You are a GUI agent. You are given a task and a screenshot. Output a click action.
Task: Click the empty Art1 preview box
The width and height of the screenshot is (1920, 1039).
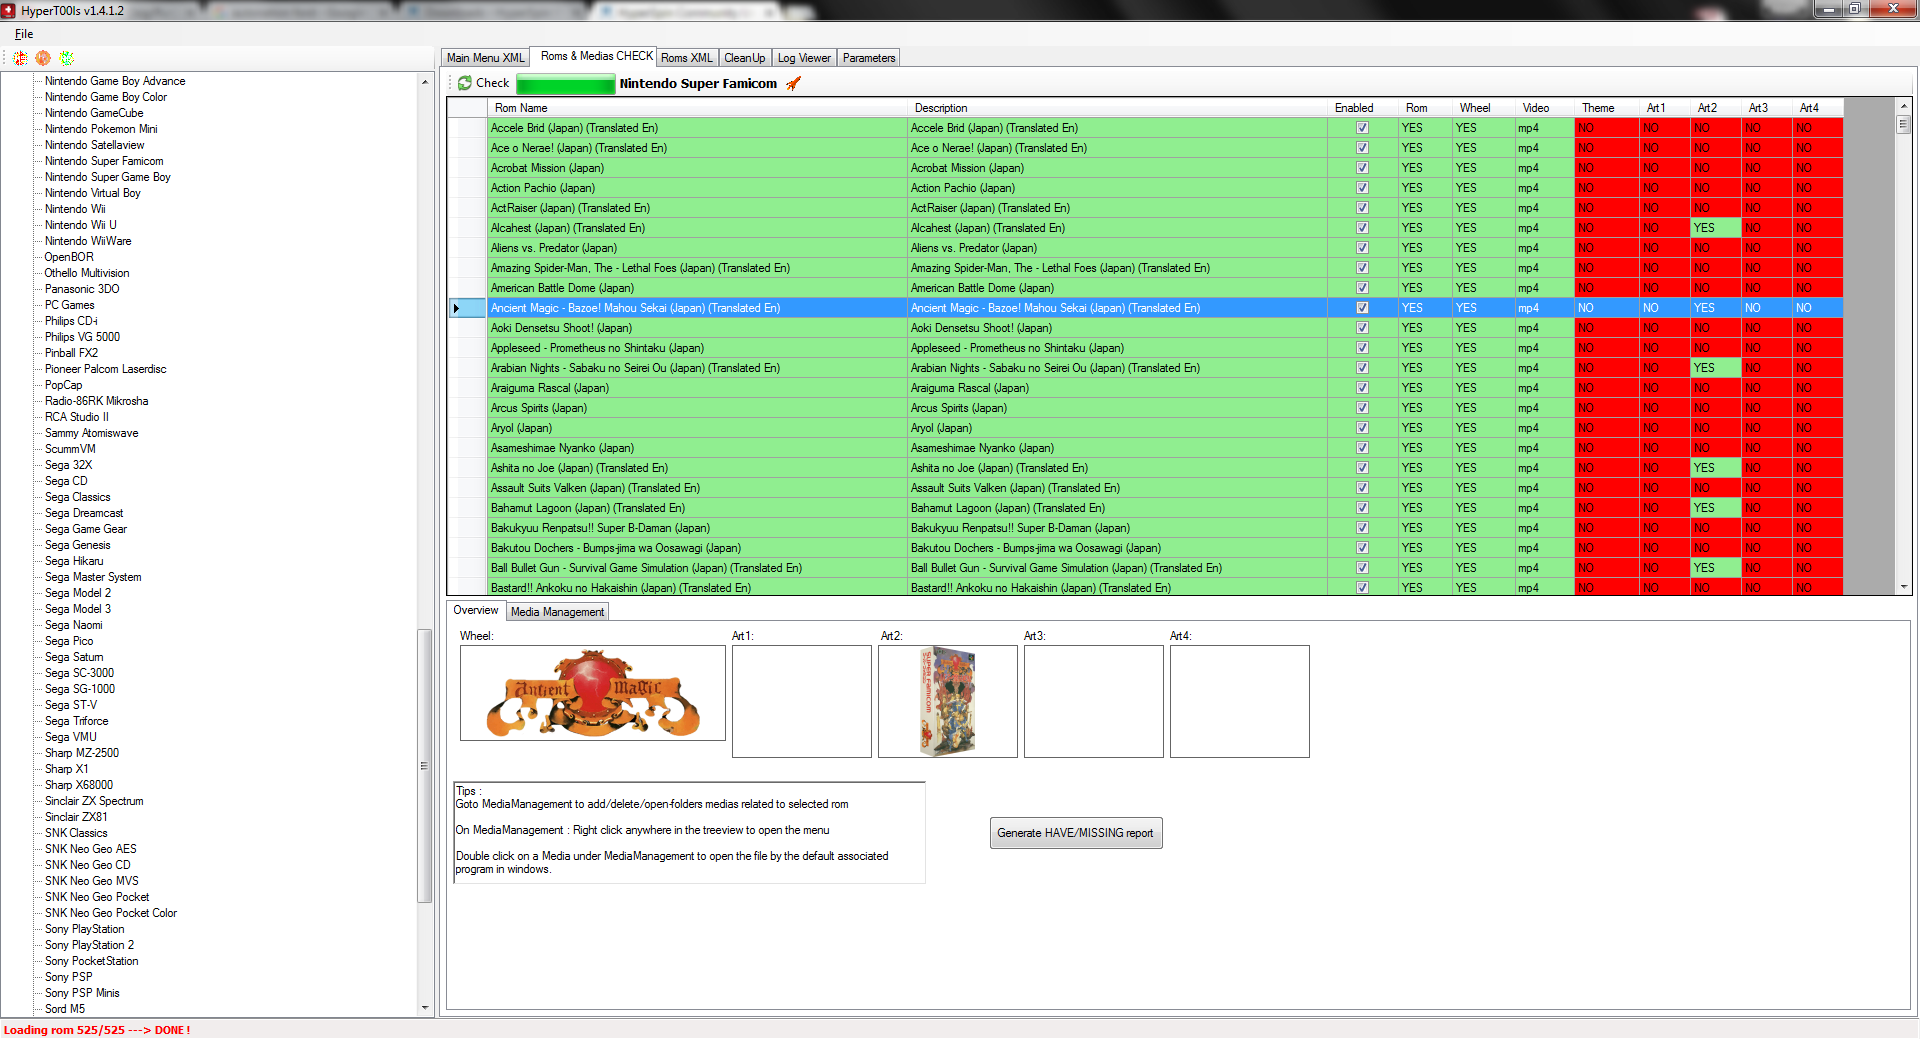pyautogui.click(x=802, y=701)
